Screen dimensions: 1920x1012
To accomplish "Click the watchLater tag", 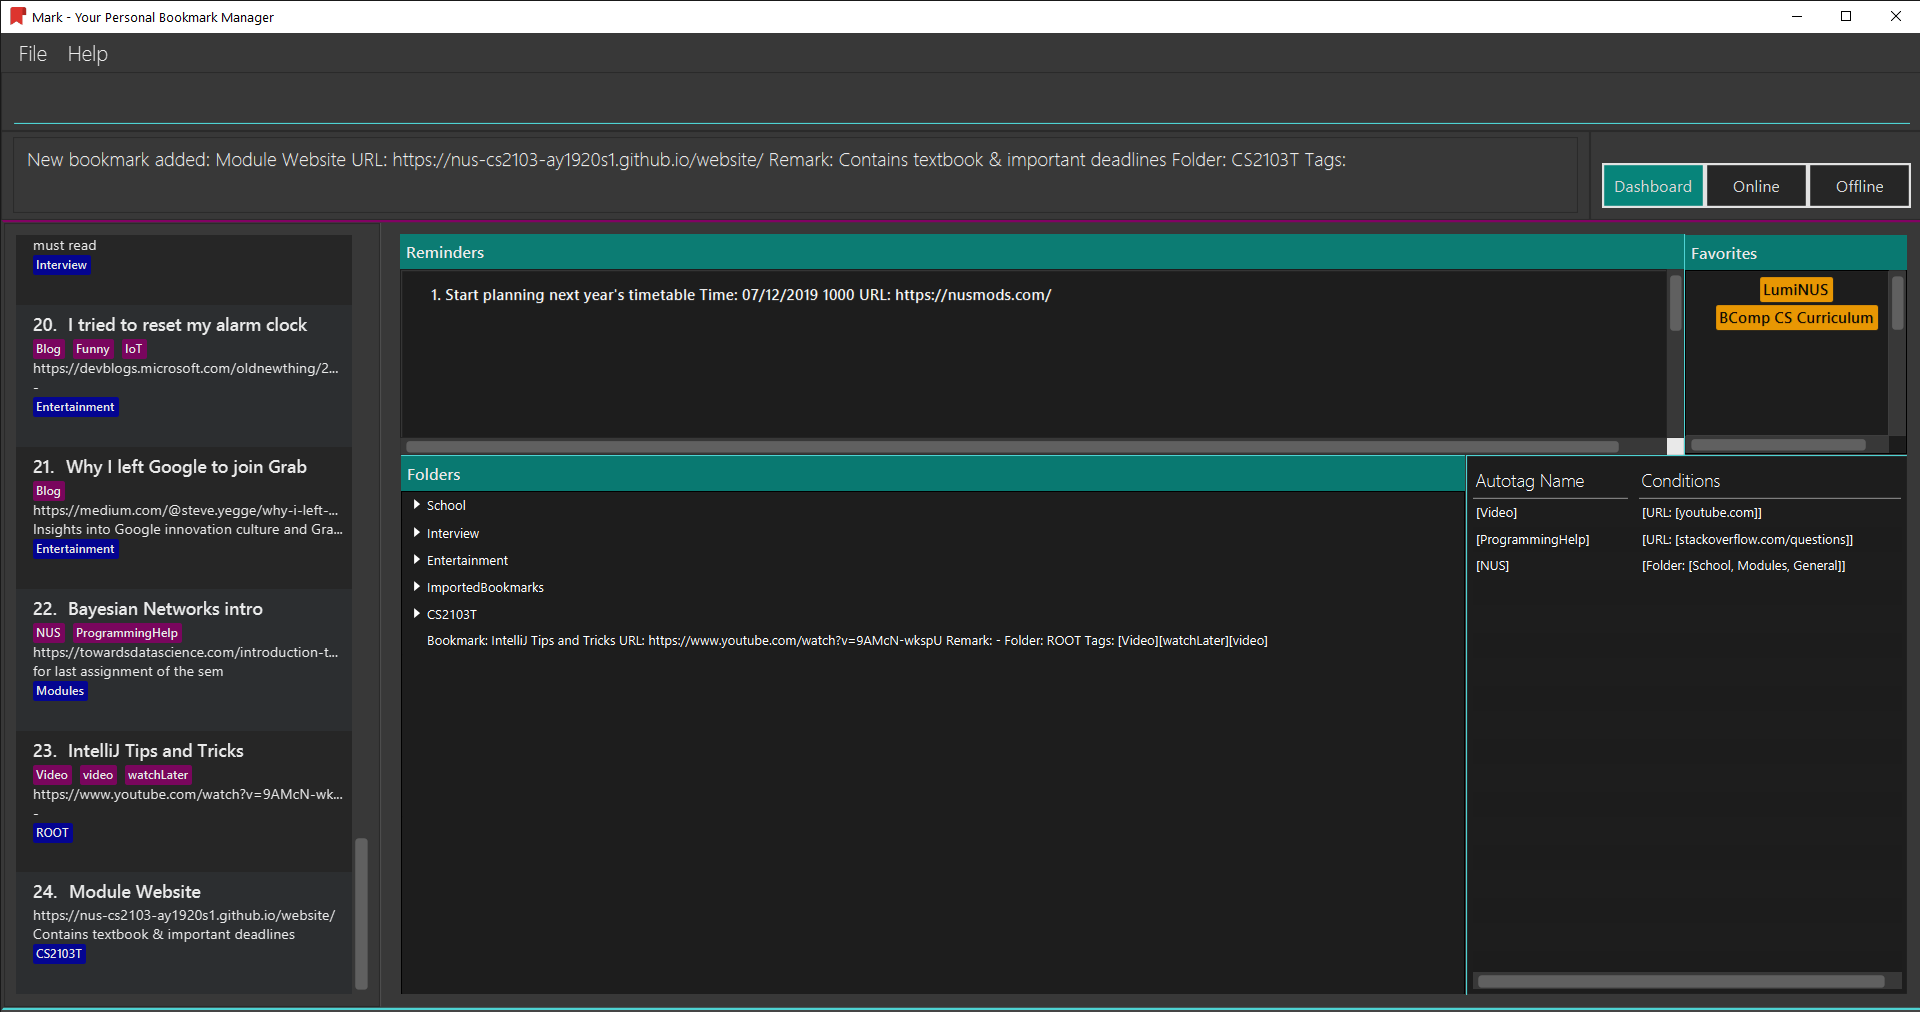I will tap(157, 775).
